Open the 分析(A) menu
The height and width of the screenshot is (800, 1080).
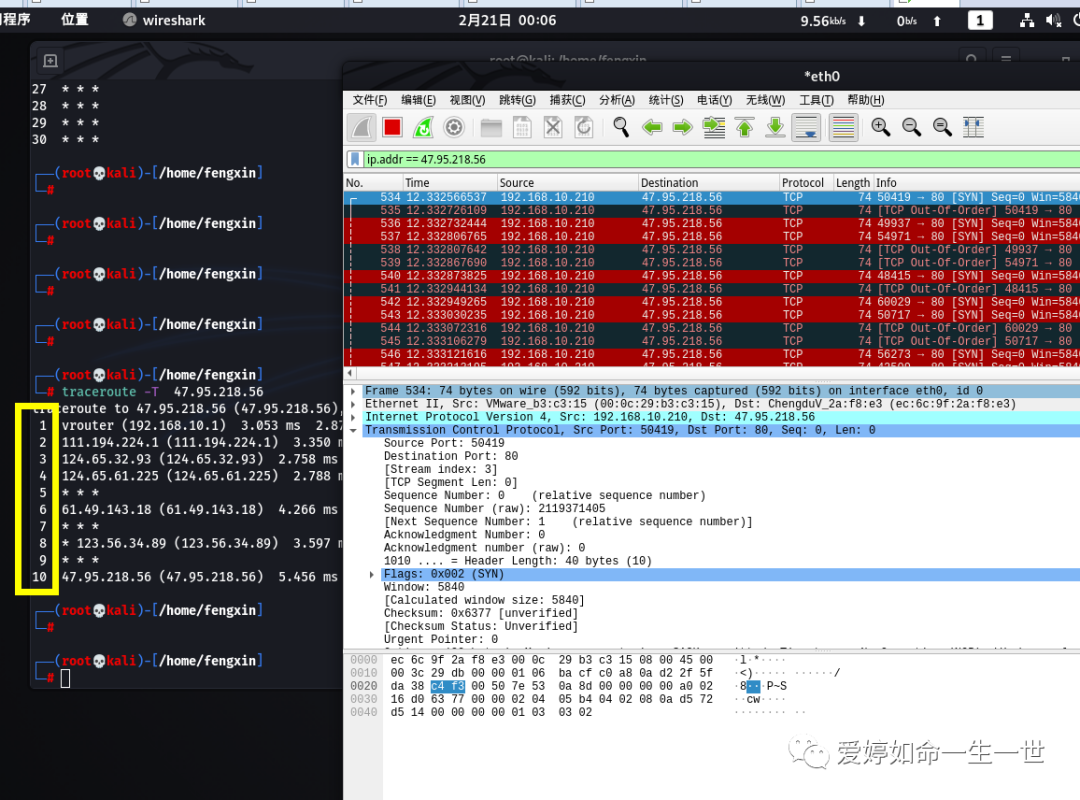pos(616,100)
